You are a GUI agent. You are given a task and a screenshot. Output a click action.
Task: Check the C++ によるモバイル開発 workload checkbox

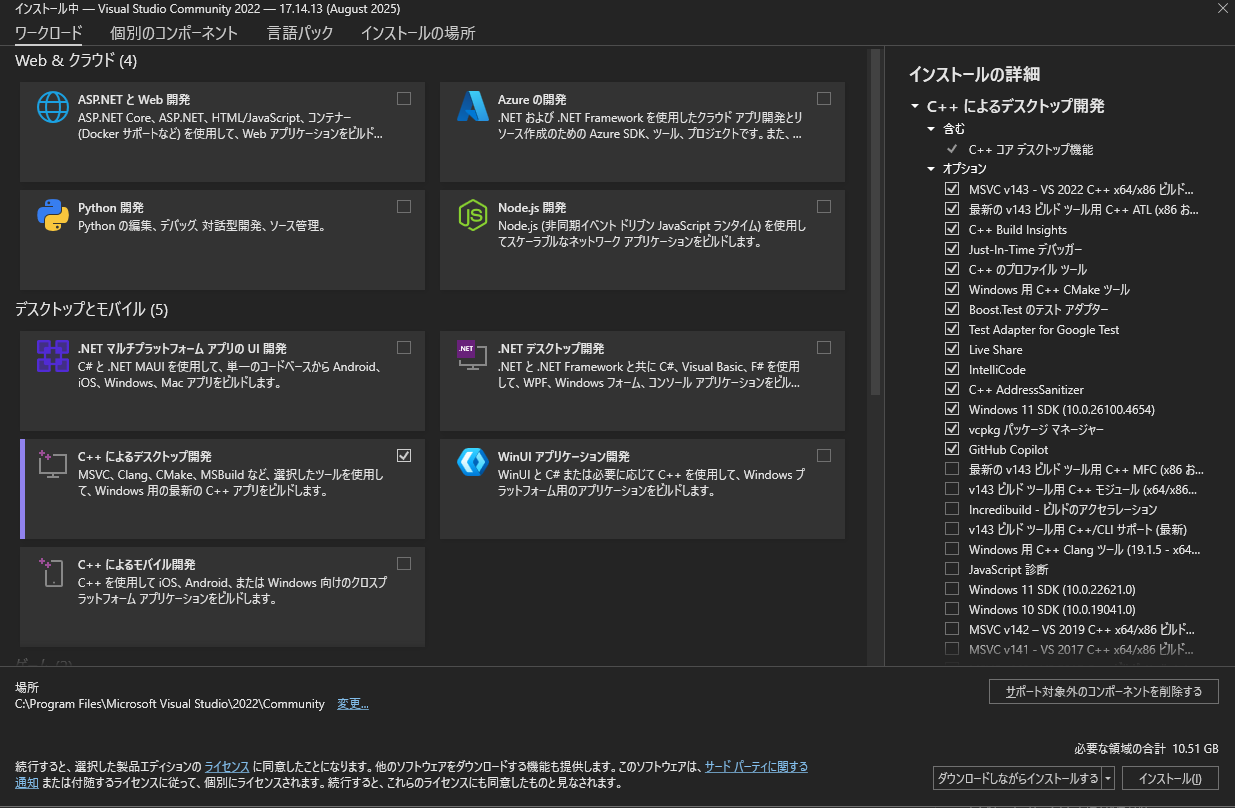pyautogui.click(x=404, y=563)
